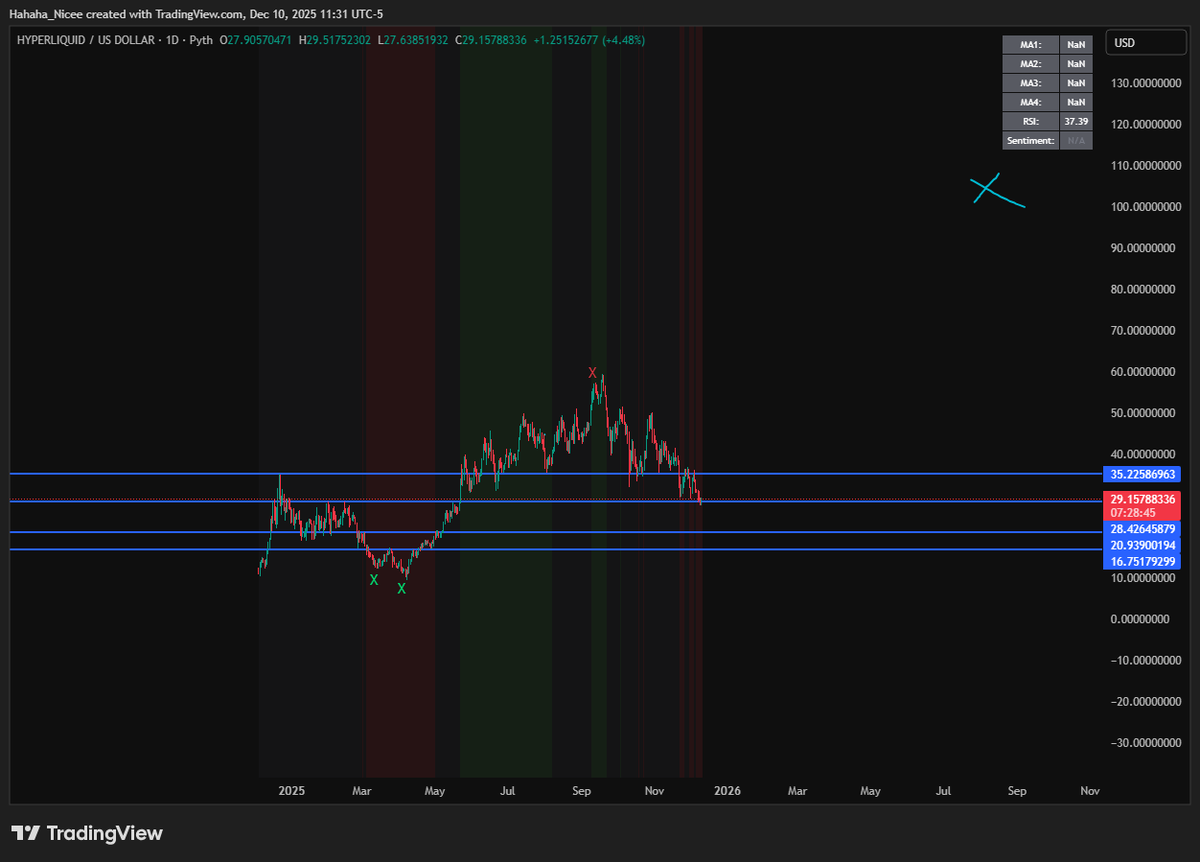Click the 16.75179299 price line label
The width and height of the screenshot is (1200, 862).
pyautogui.click(x=1144, y=562)
